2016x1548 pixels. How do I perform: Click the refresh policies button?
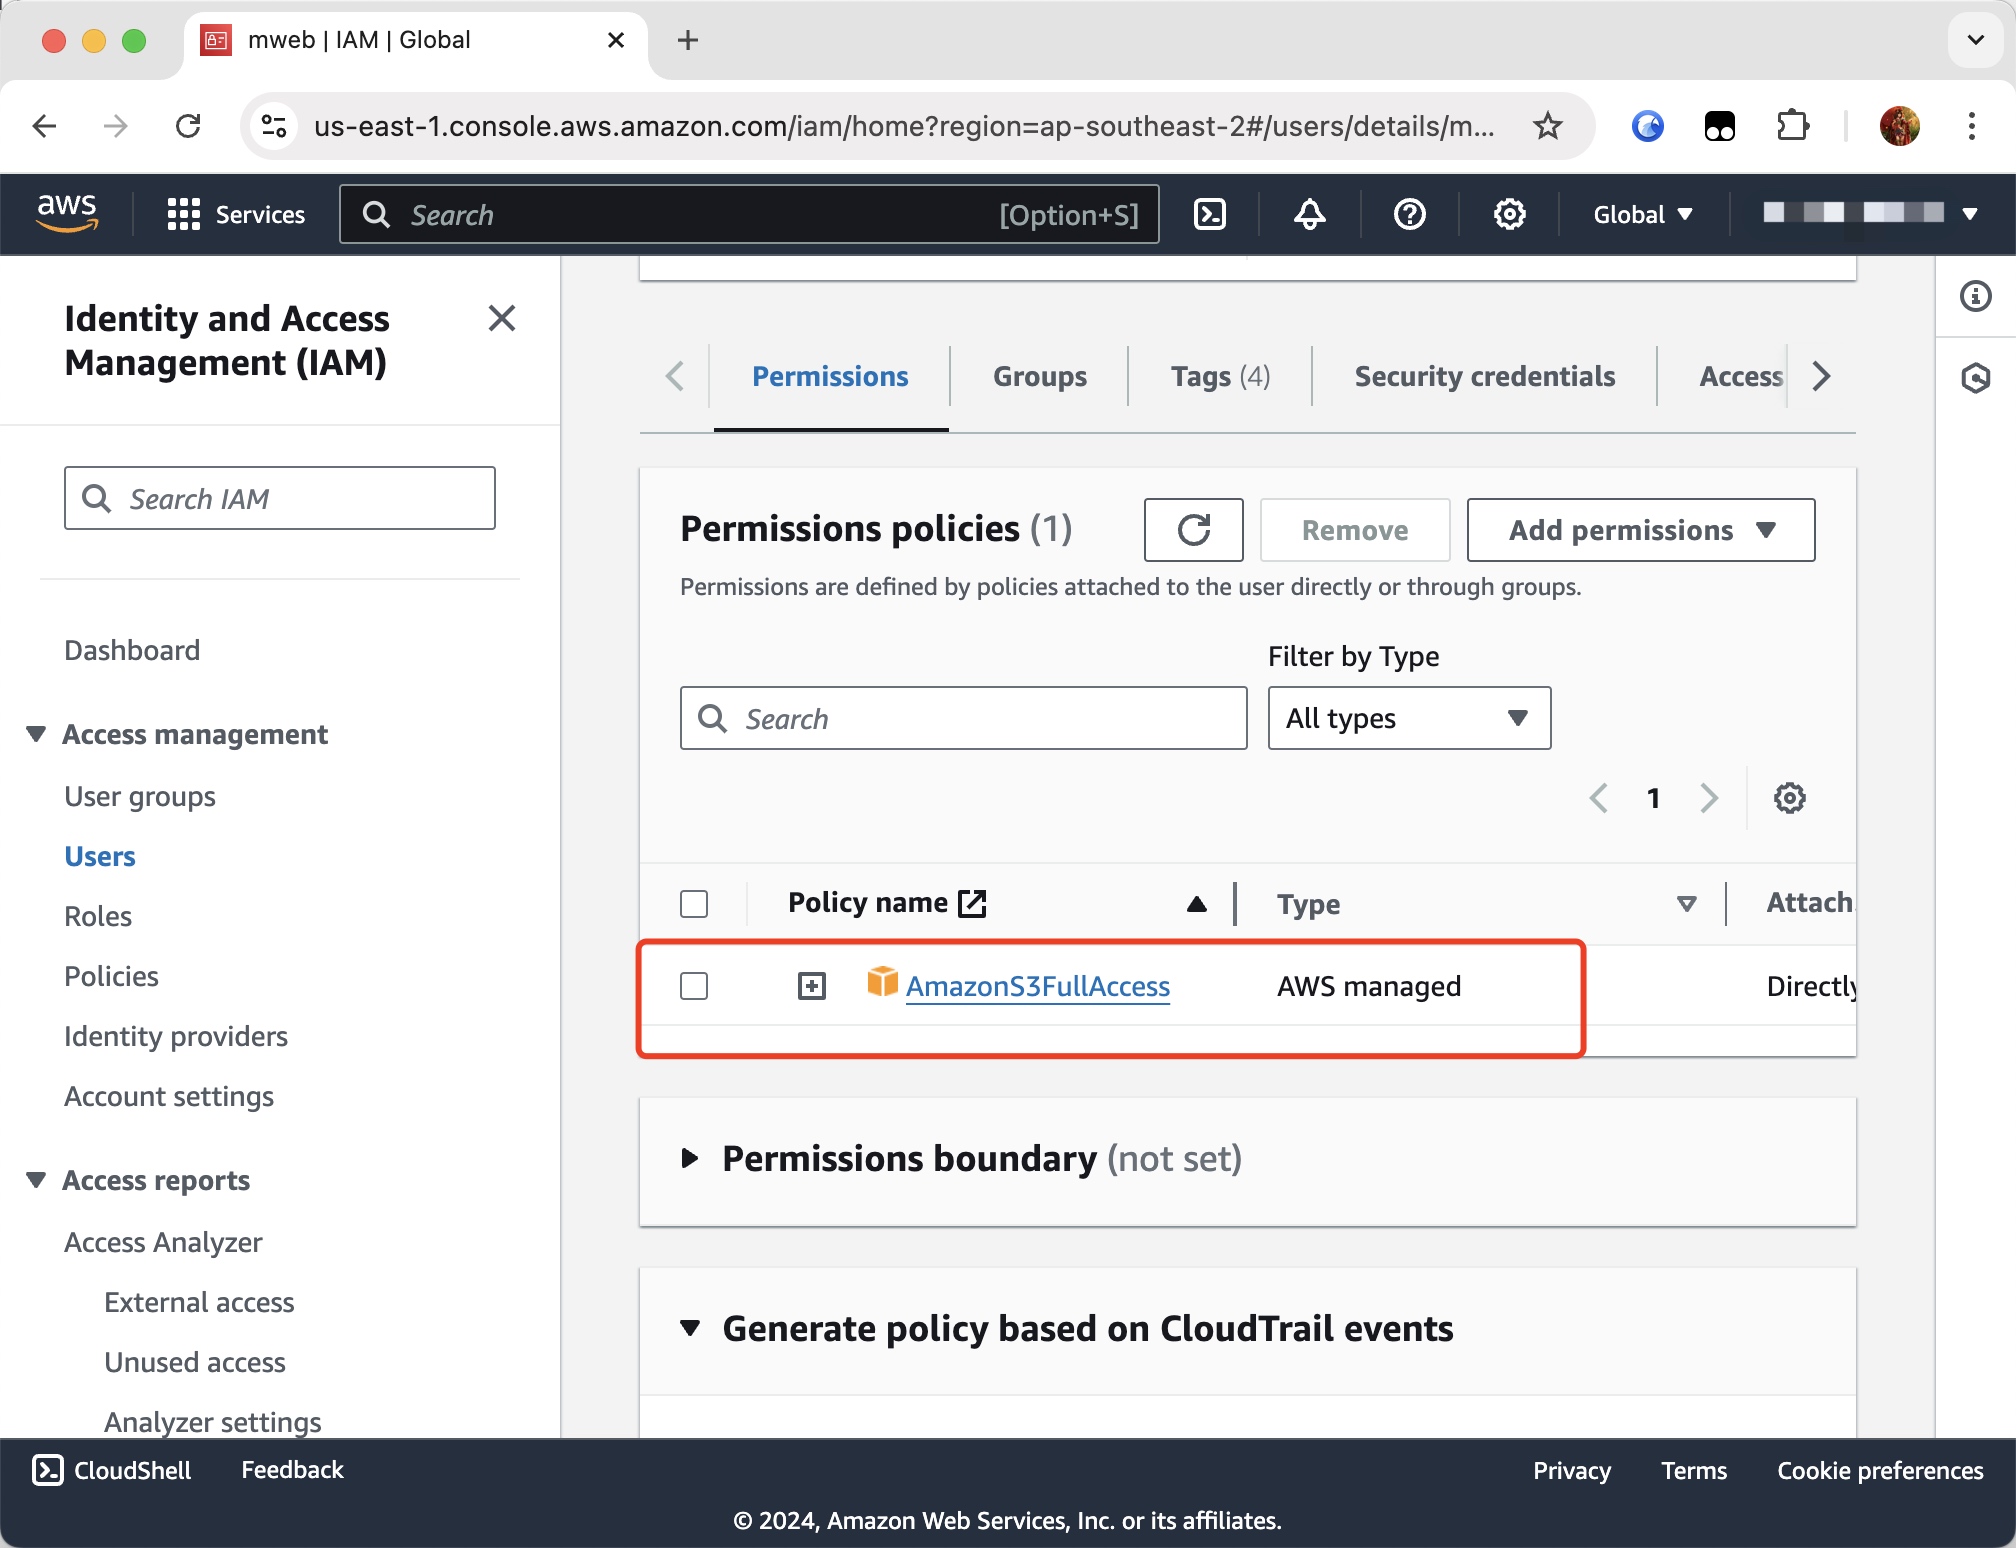[1193, 530]
